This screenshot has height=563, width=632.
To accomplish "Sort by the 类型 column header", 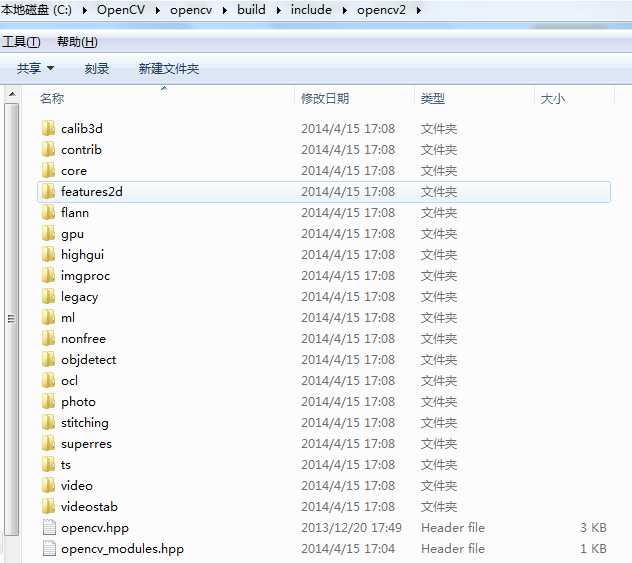I will coord(432,98).
